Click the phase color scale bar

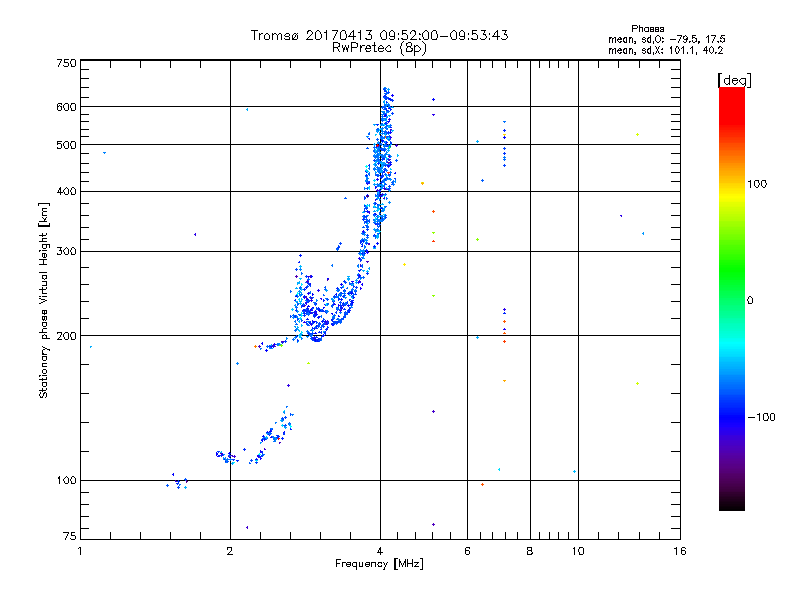coord(732,298)
